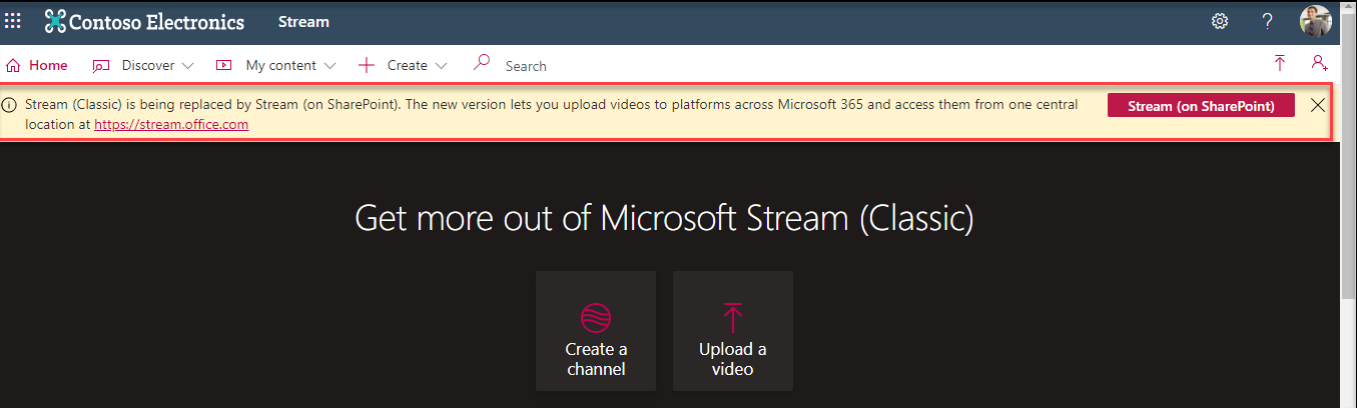
Task: Open the user profile avatar
Action: [1315, 21]
